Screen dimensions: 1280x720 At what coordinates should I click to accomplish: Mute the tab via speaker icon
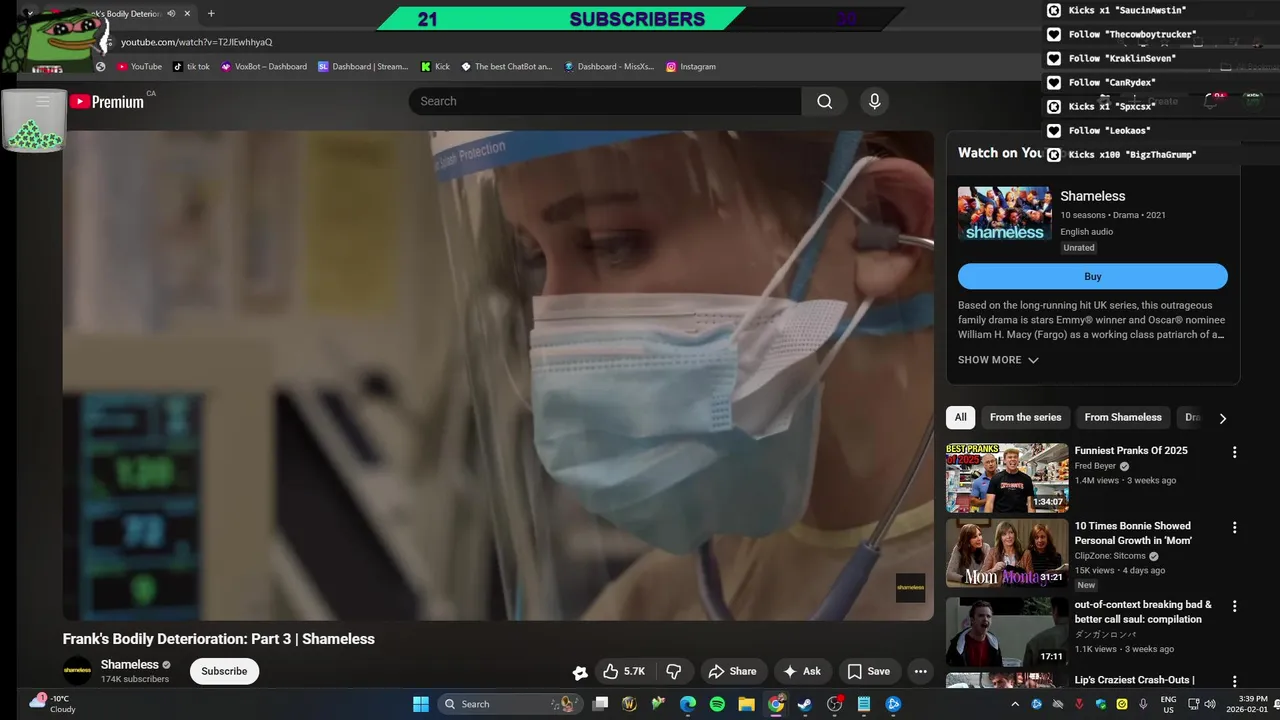click(171, 14)
